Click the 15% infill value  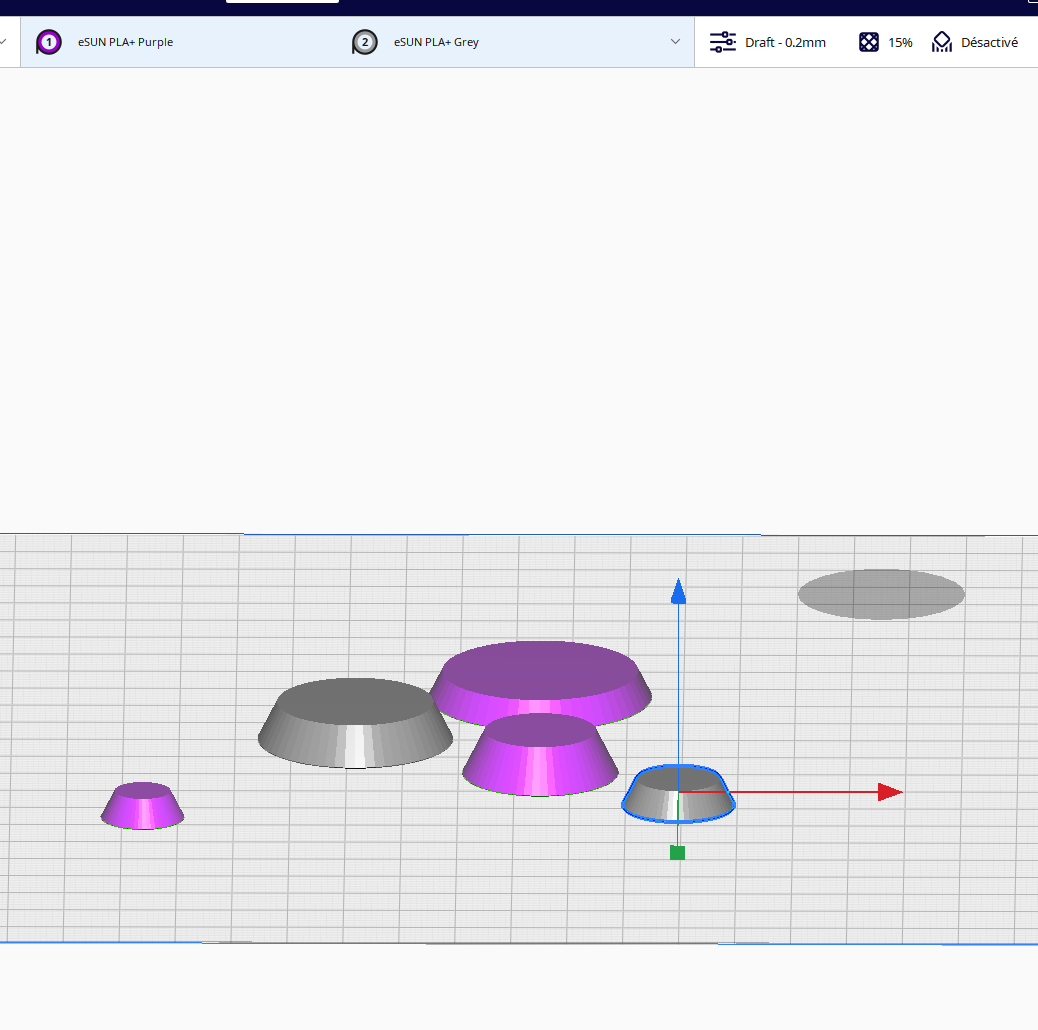click(x=900, y=43)
